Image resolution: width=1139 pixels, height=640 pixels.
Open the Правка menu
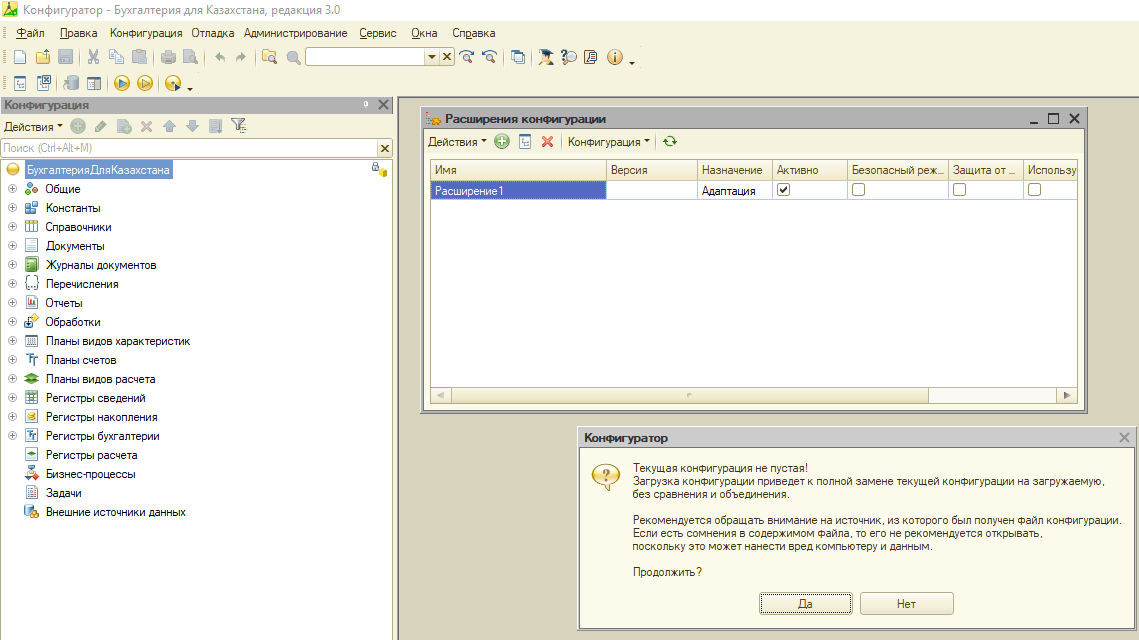78,33
